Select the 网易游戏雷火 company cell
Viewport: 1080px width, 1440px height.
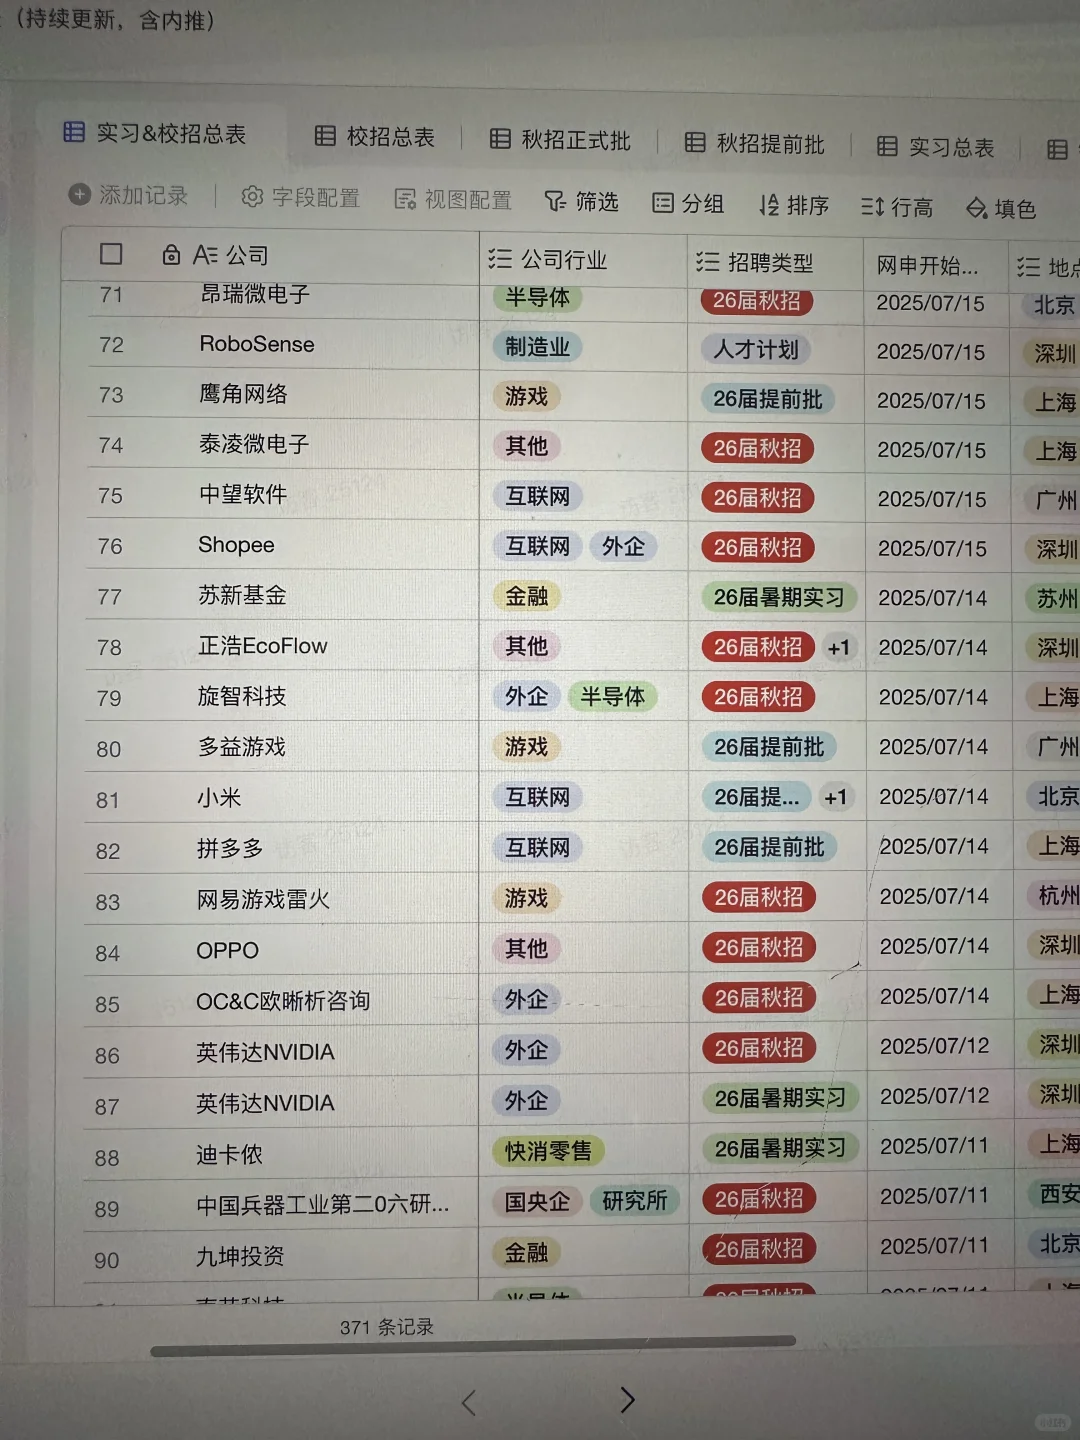263,900
